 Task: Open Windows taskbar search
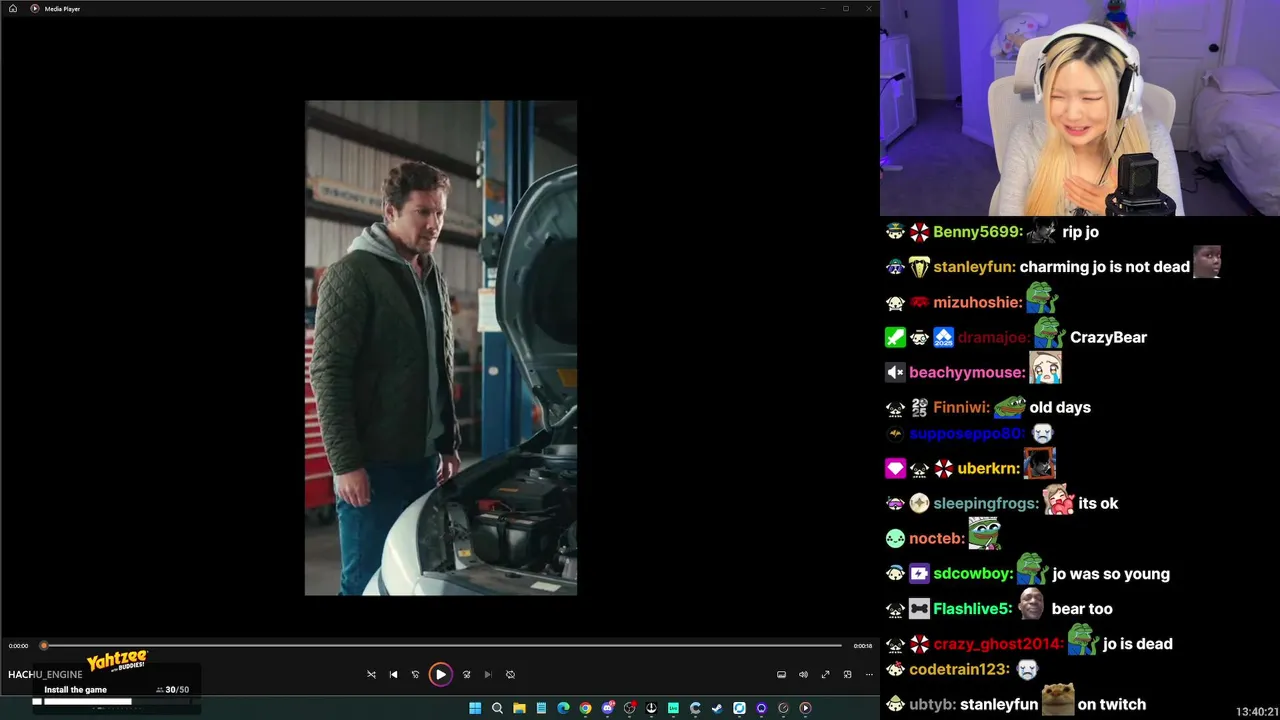pyautogui.click(x=497, y=708)
